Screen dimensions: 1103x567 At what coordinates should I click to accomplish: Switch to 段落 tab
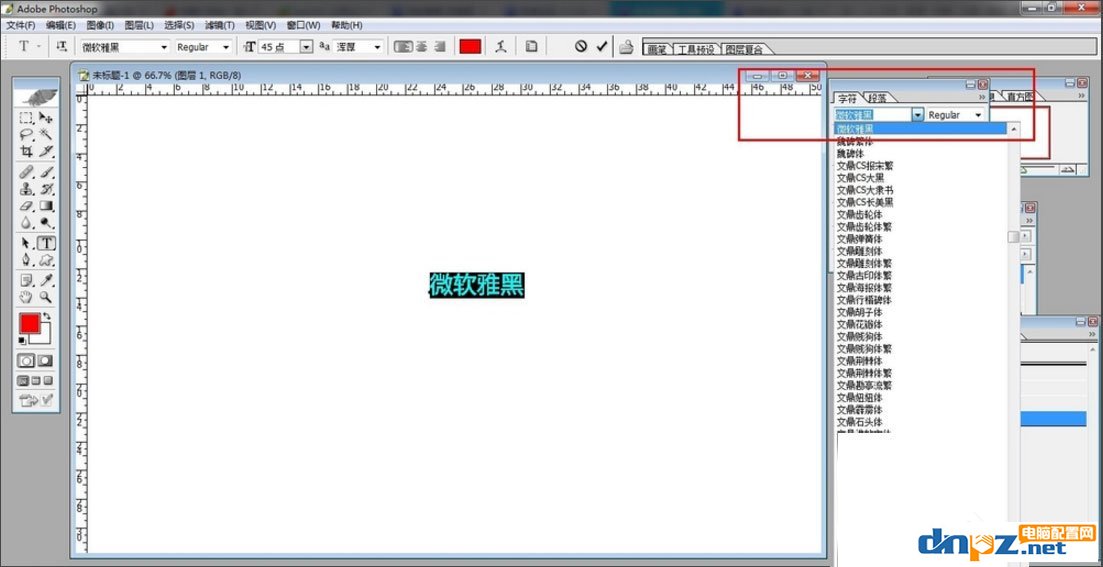(878, 98)
